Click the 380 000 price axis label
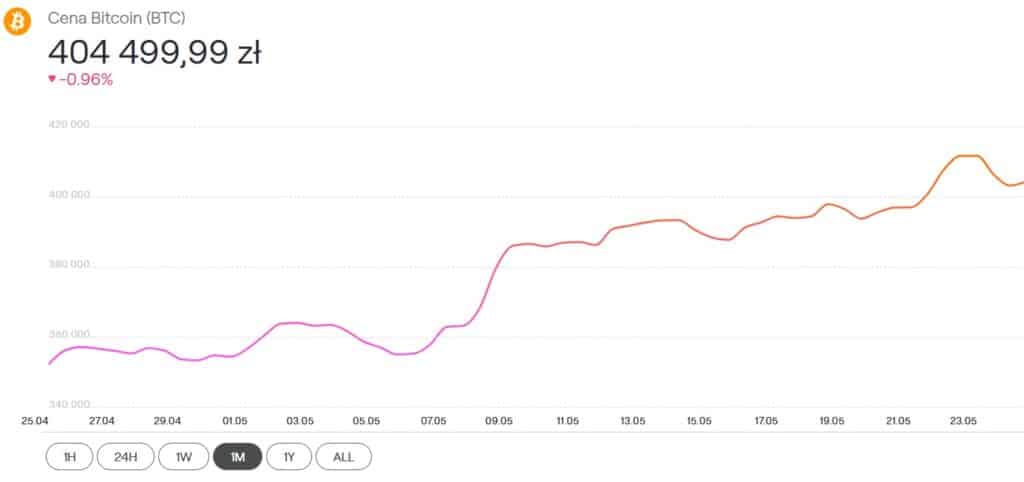This screenshot has width=1024, height=482. [69, 265]
